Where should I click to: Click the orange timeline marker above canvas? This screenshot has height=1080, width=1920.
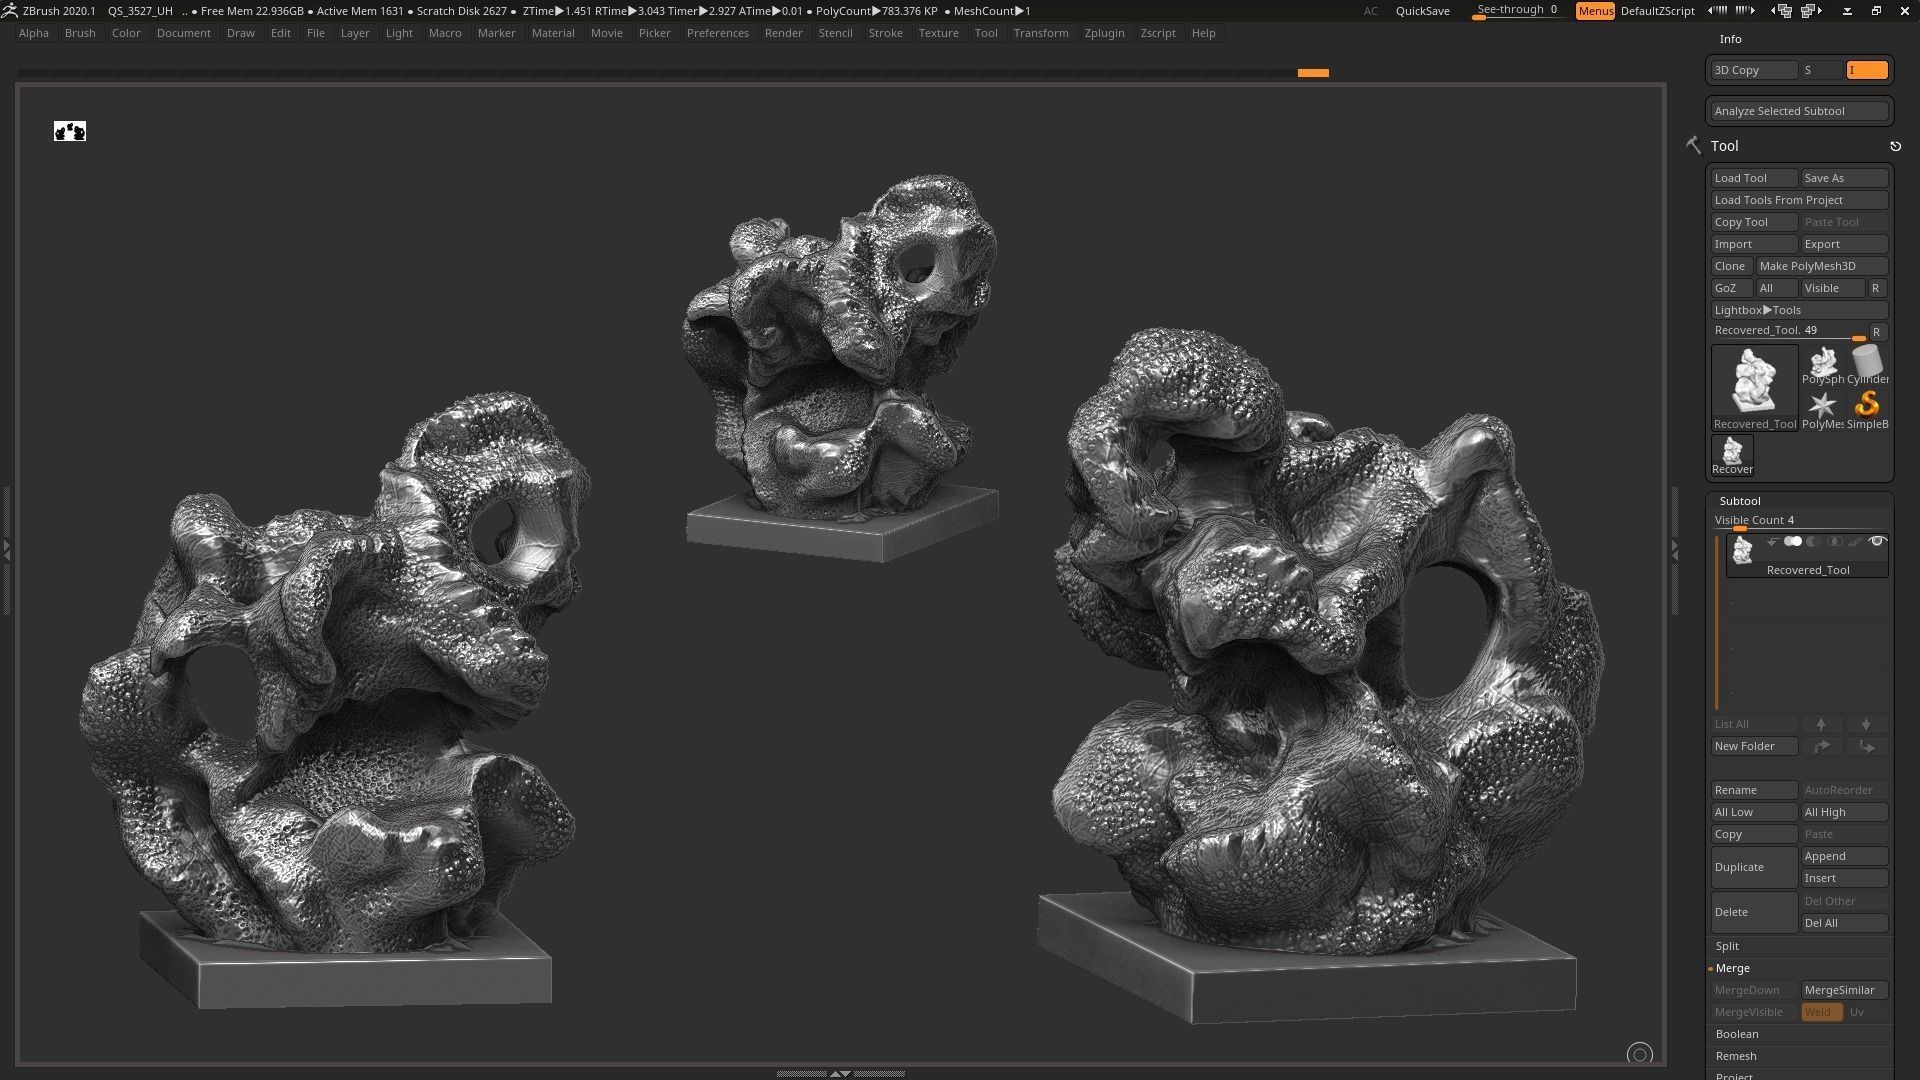pos(1313,73)
